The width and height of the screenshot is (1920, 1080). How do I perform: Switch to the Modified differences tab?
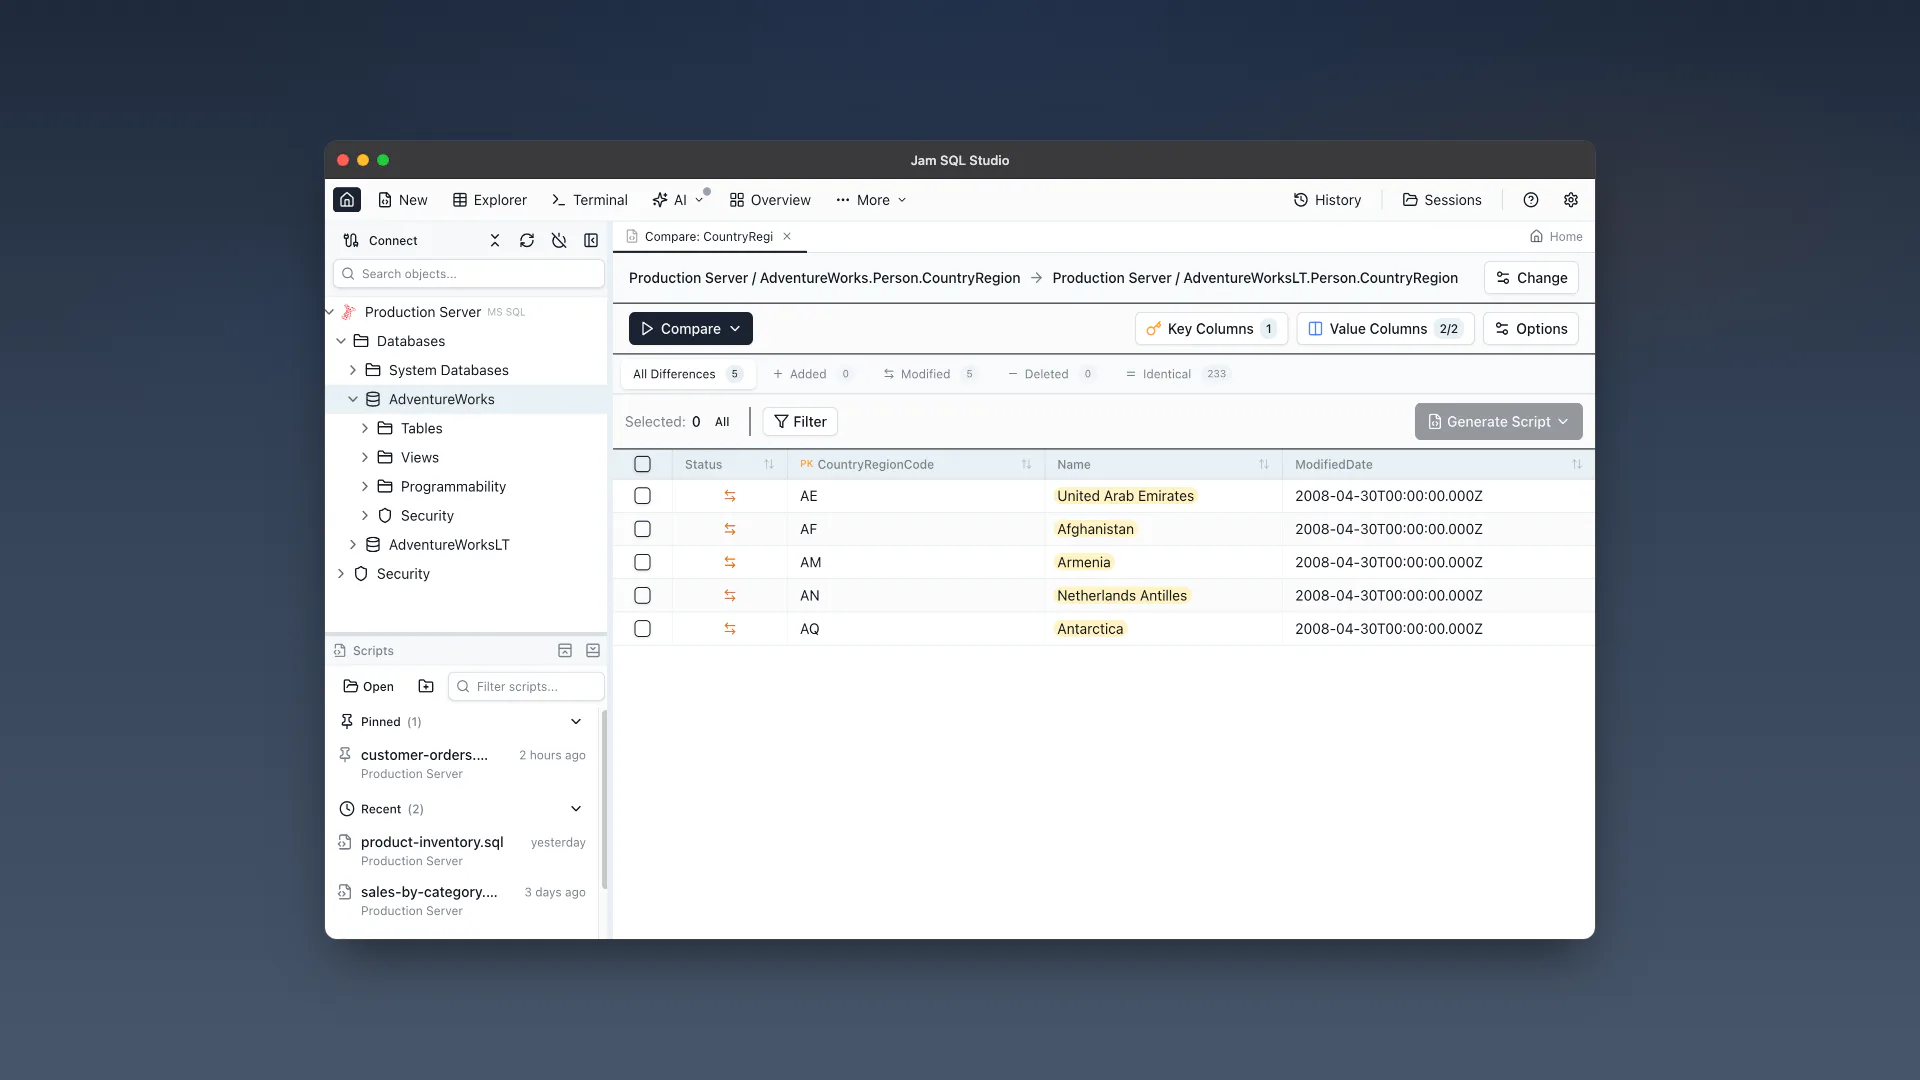point(929,374)
